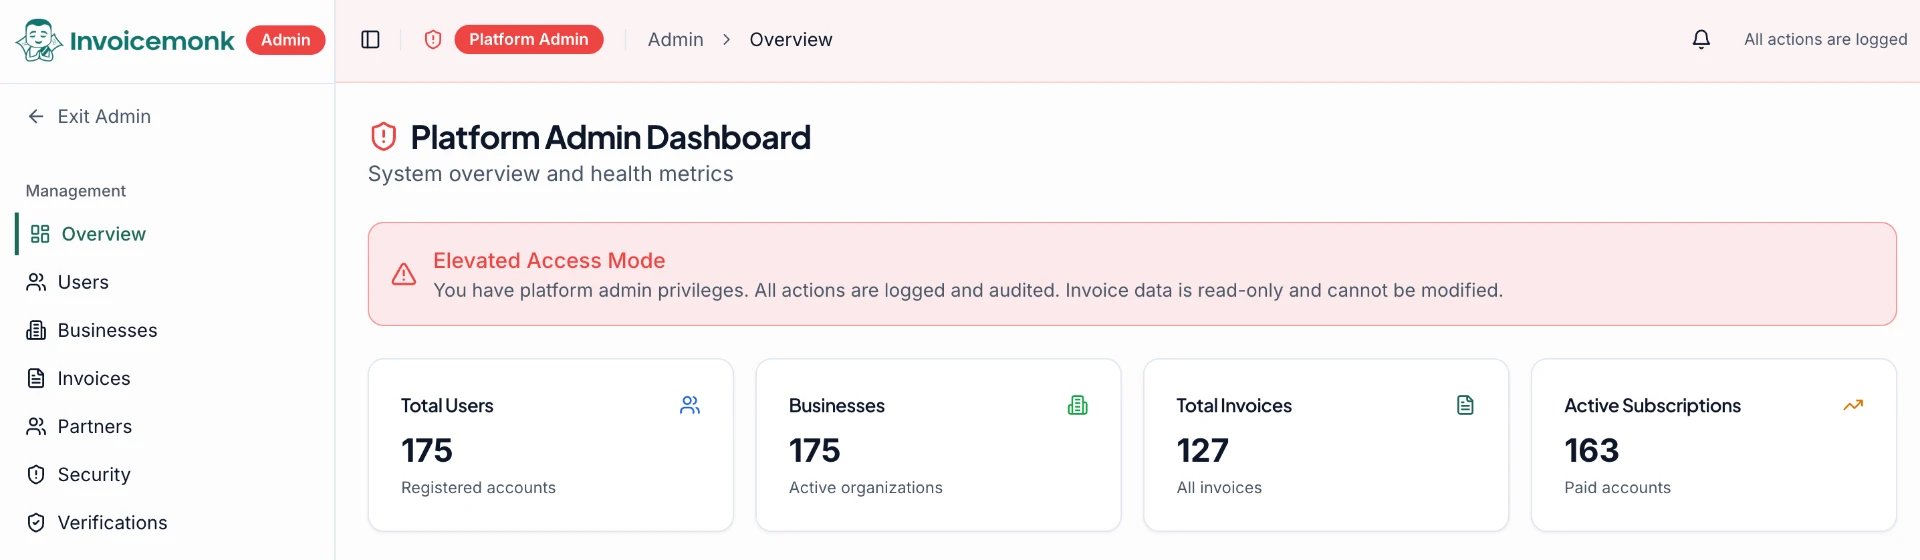Click the Invoicemonk monk logo icon
Viewport: 1920px width, 560px height.
[39, 40]
